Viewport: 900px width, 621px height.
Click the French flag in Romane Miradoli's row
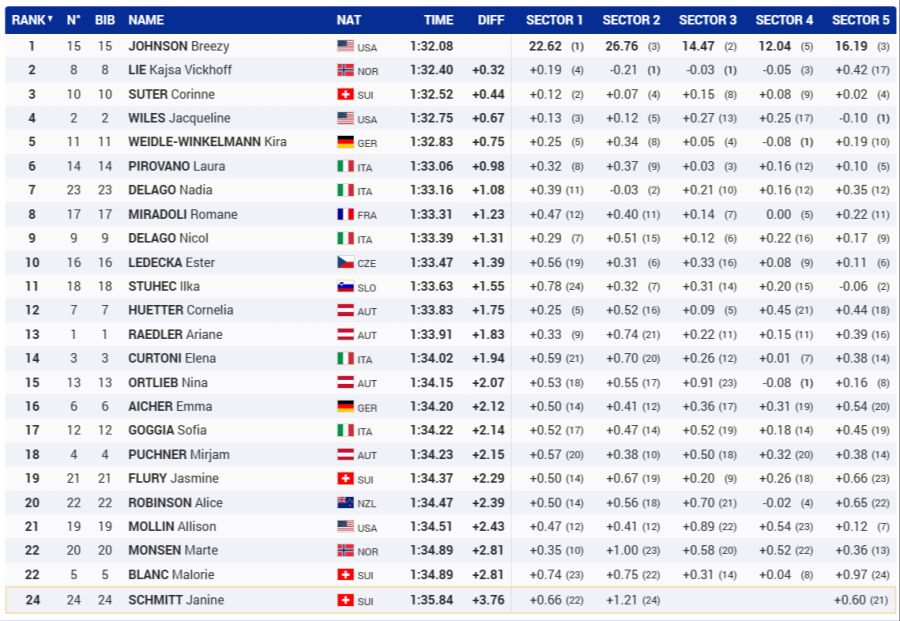coord(346,214)
